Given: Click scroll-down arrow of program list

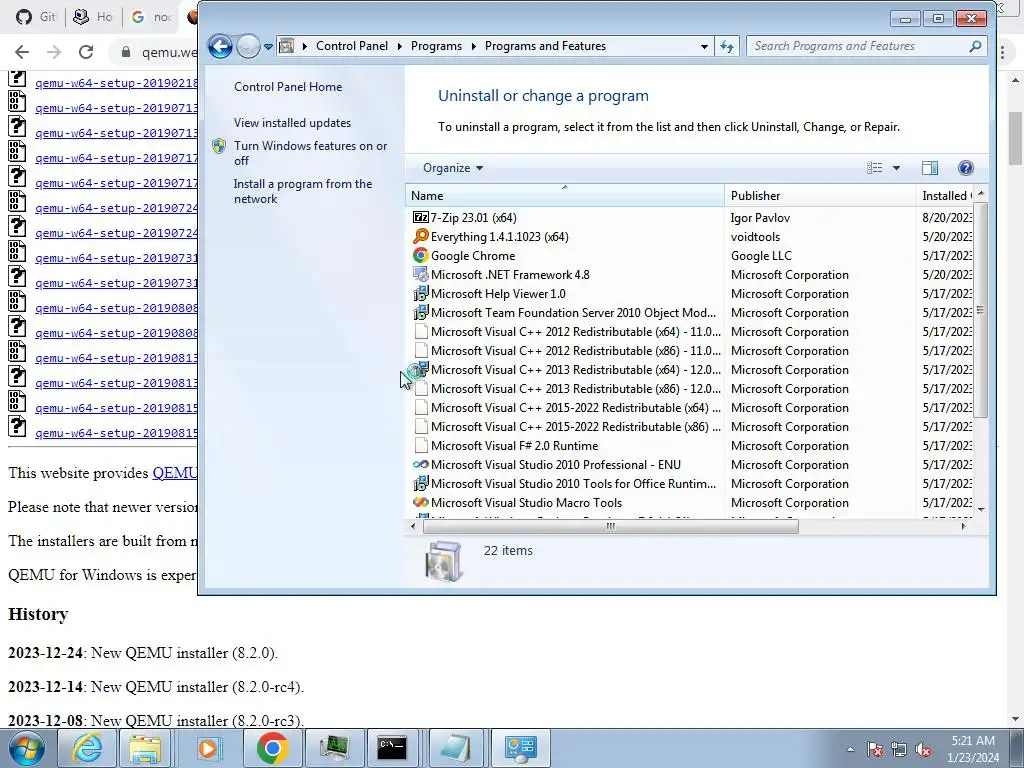Looking at the screenshot, I should pyautogui.click(x=980, y=509).
